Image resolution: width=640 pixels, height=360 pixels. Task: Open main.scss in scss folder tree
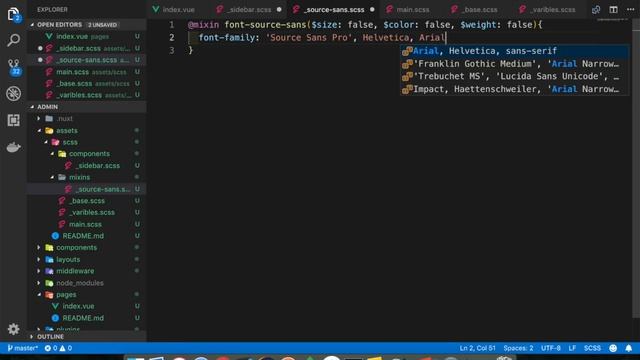click(86, 224)
